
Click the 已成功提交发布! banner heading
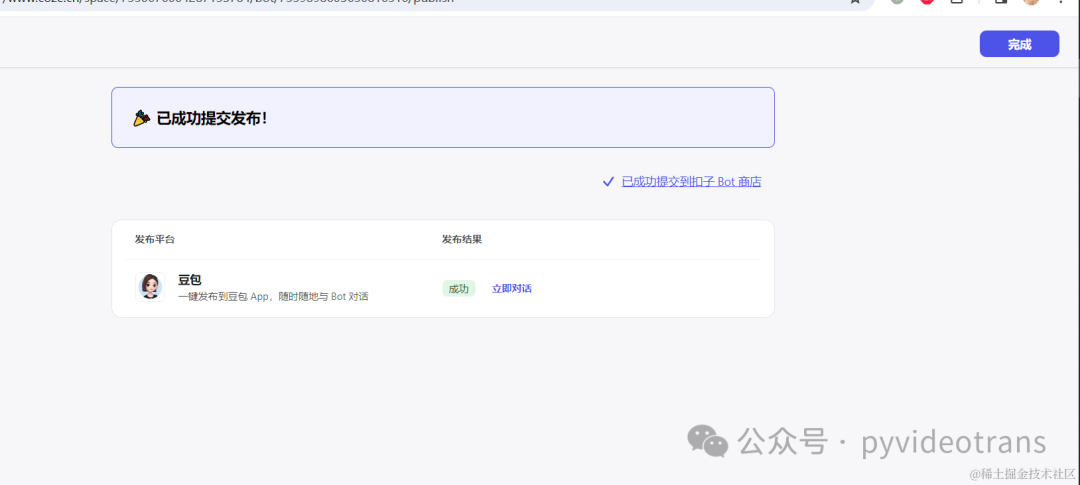pyautogui.click(x=211, y=118)
